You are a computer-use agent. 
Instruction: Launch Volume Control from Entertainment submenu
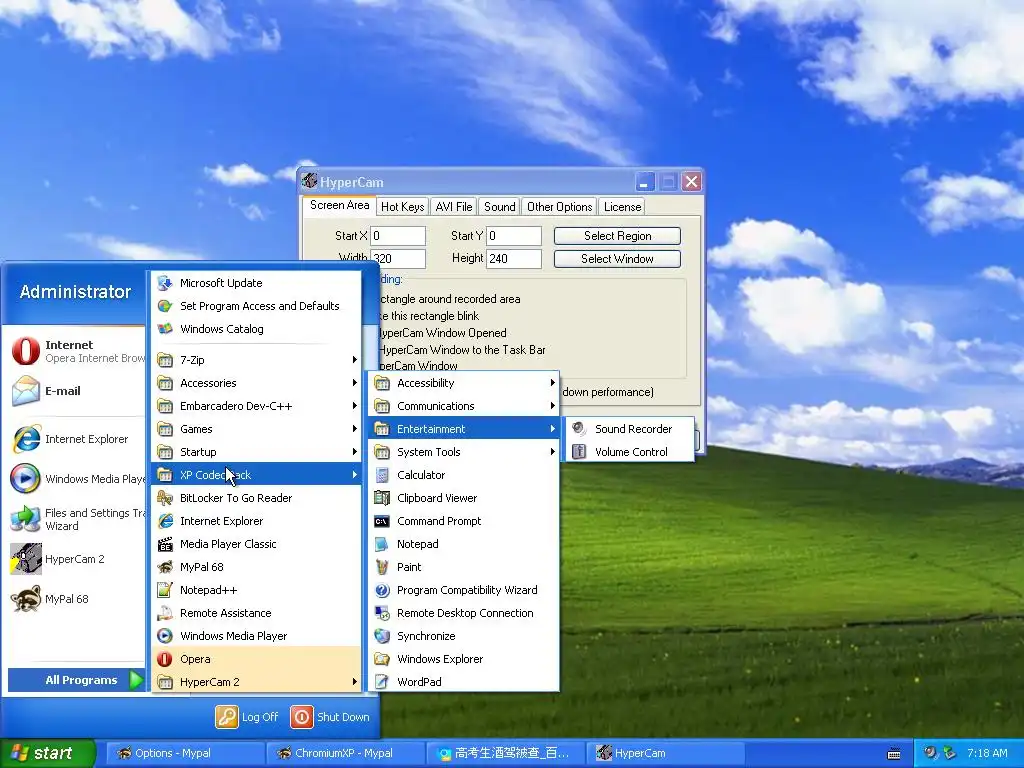(x=629, y=452)
